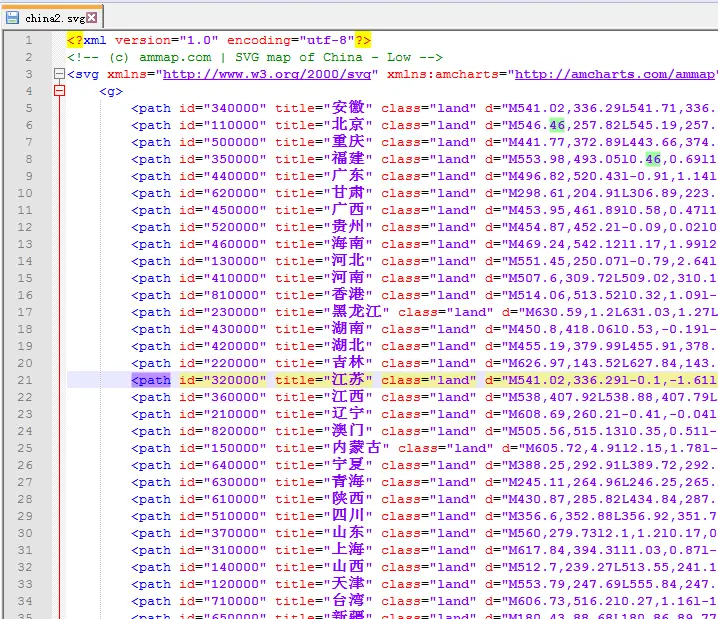The height and width of the screenshot is (619, 718).
Task: Click the title 安徽 on line 5
Action: tap(348, 108)
